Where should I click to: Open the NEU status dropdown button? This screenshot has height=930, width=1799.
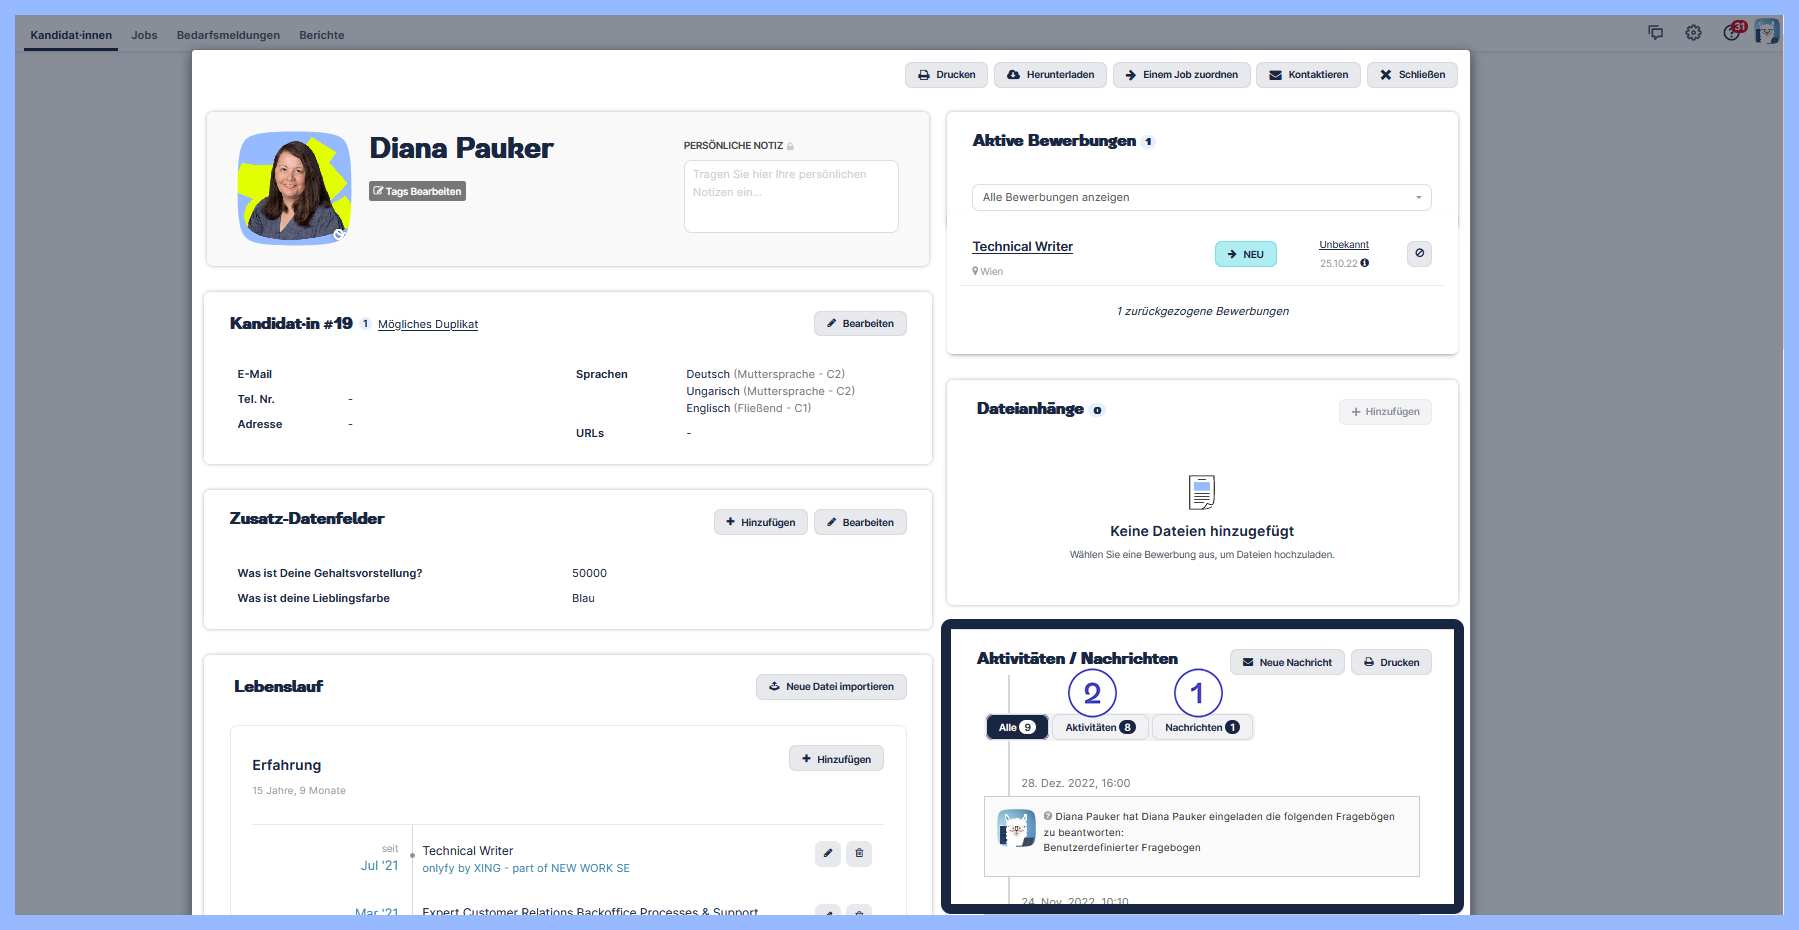click(1245, 255)
